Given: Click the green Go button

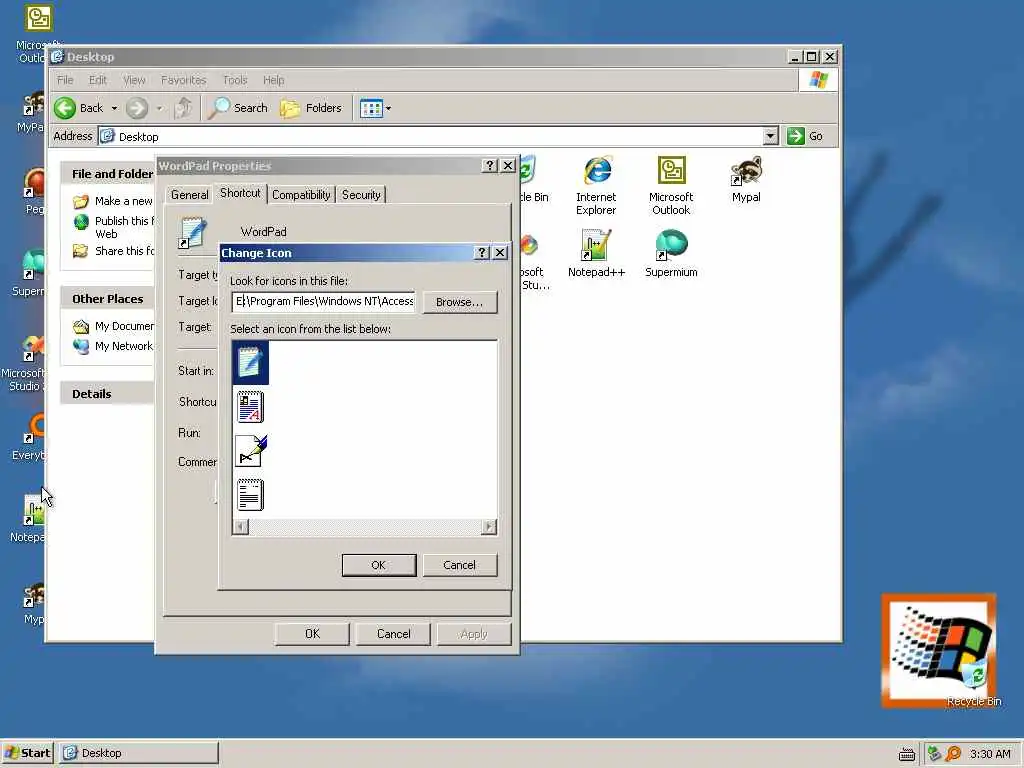Looking at the screenshot, I should pyautogui.click(x=805, y=136).
